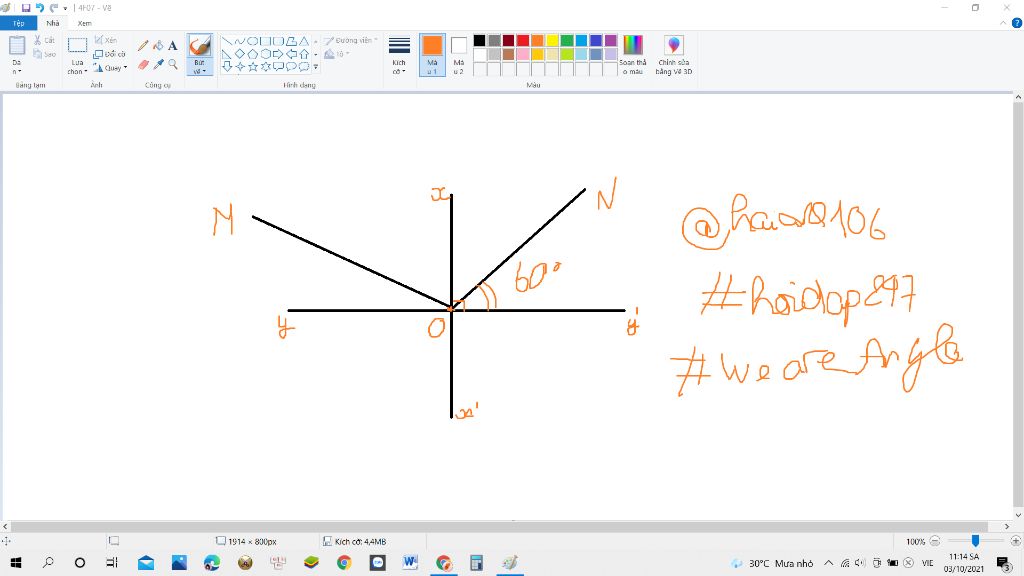This screenshot has height=576, width=1024.
Task: Choose the straight line shape
Action: (227, 41)
